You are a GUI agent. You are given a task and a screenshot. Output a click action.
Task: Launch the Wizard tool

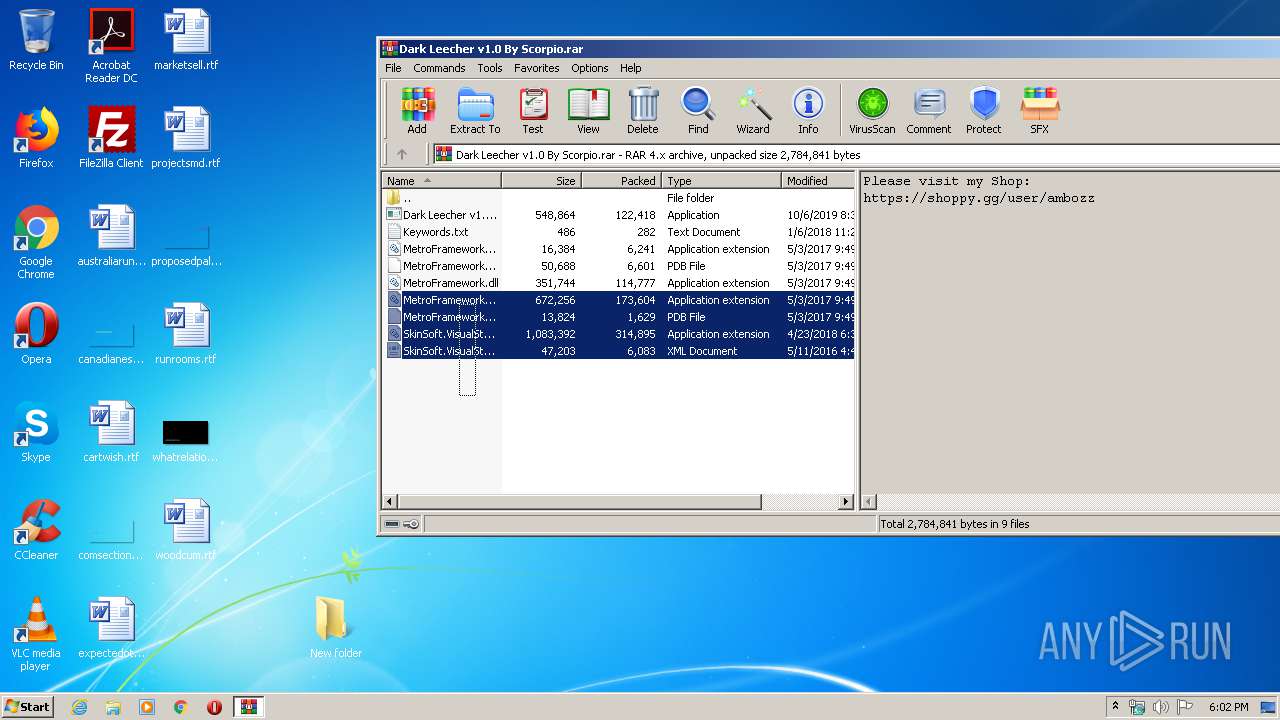coord(753,111)
